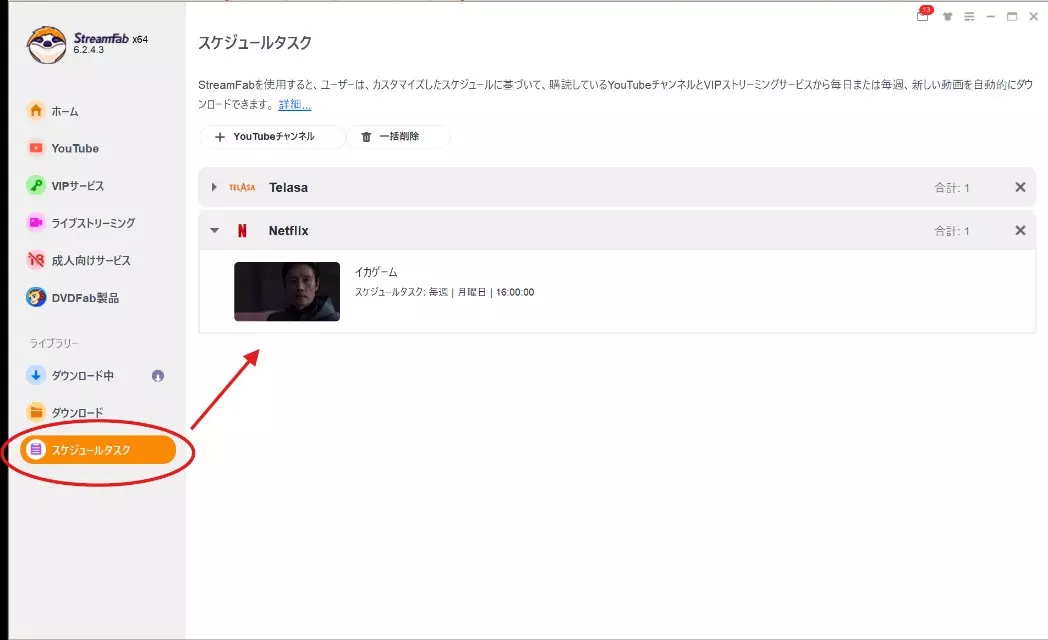Click the Netflix group name
Screen dimensions: 1048x640
(288, 230)
